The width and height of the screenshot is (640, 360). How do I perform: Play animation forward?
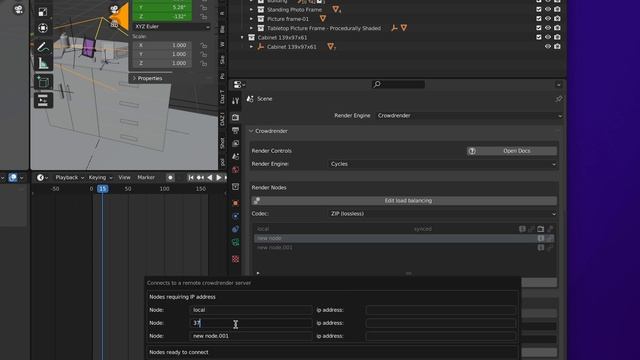pyautogui.click(x=219, y=178)
